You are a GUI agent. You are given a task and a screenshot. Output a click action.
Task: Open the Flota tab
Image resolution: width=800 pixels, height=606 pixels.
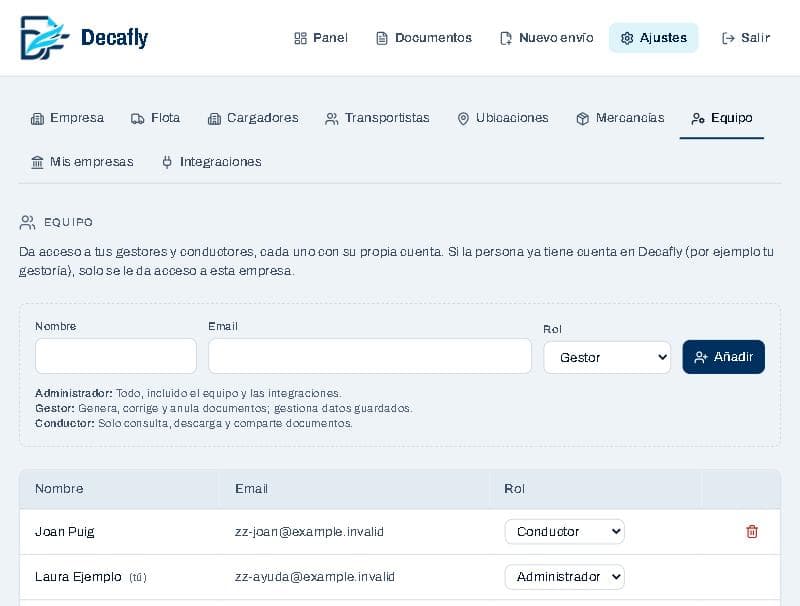coord(156,118)
